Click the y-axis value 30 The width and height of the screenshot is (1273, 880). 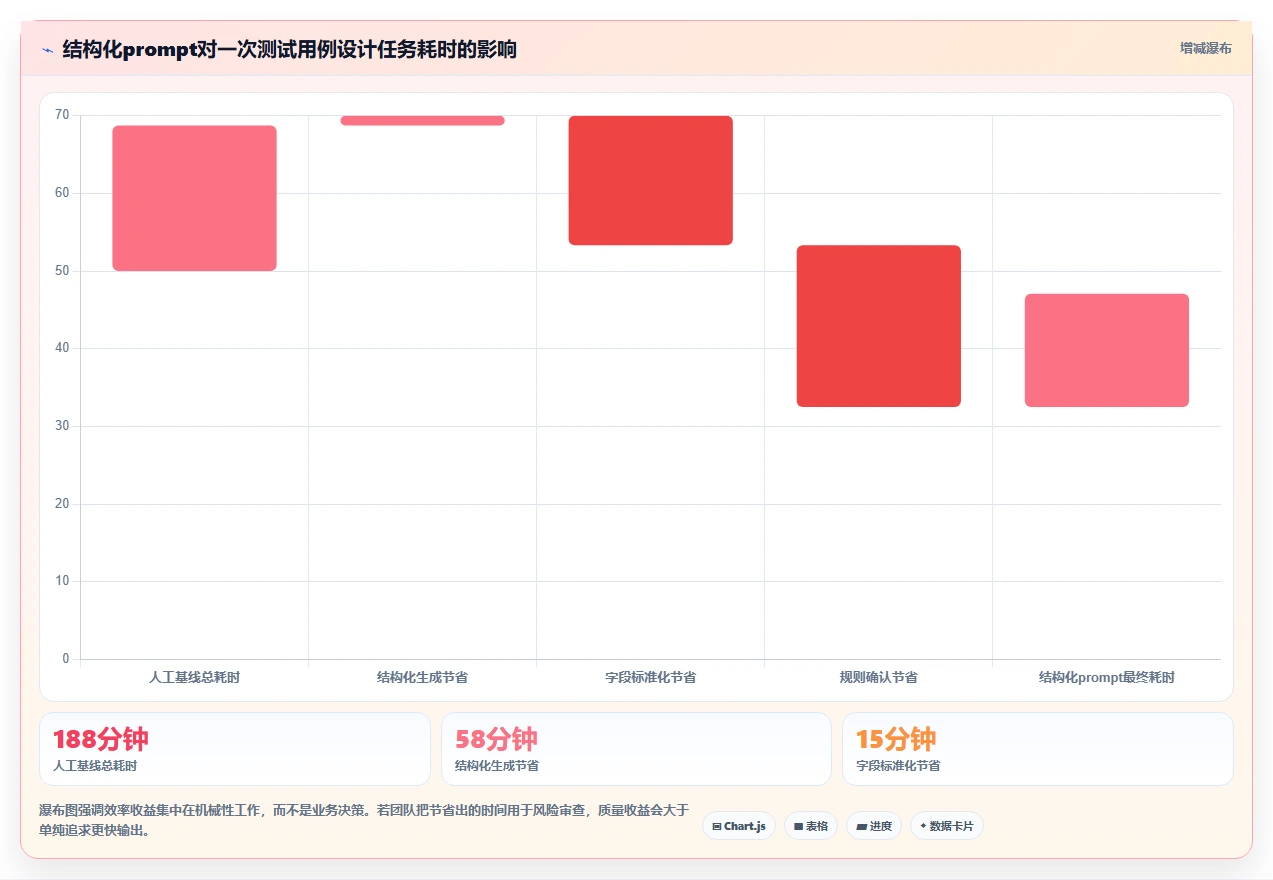coord(62,426)
